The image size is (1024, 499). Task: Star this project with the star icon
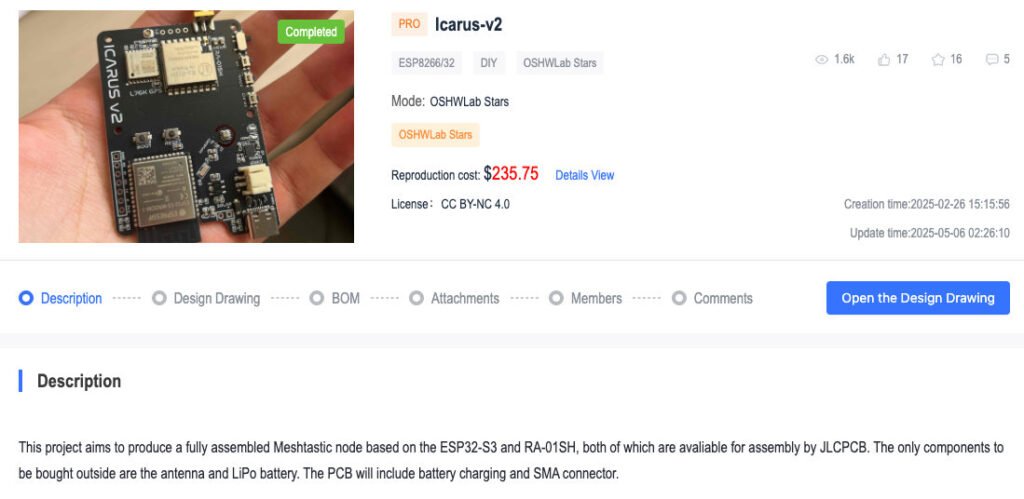[x=938, y=60]
